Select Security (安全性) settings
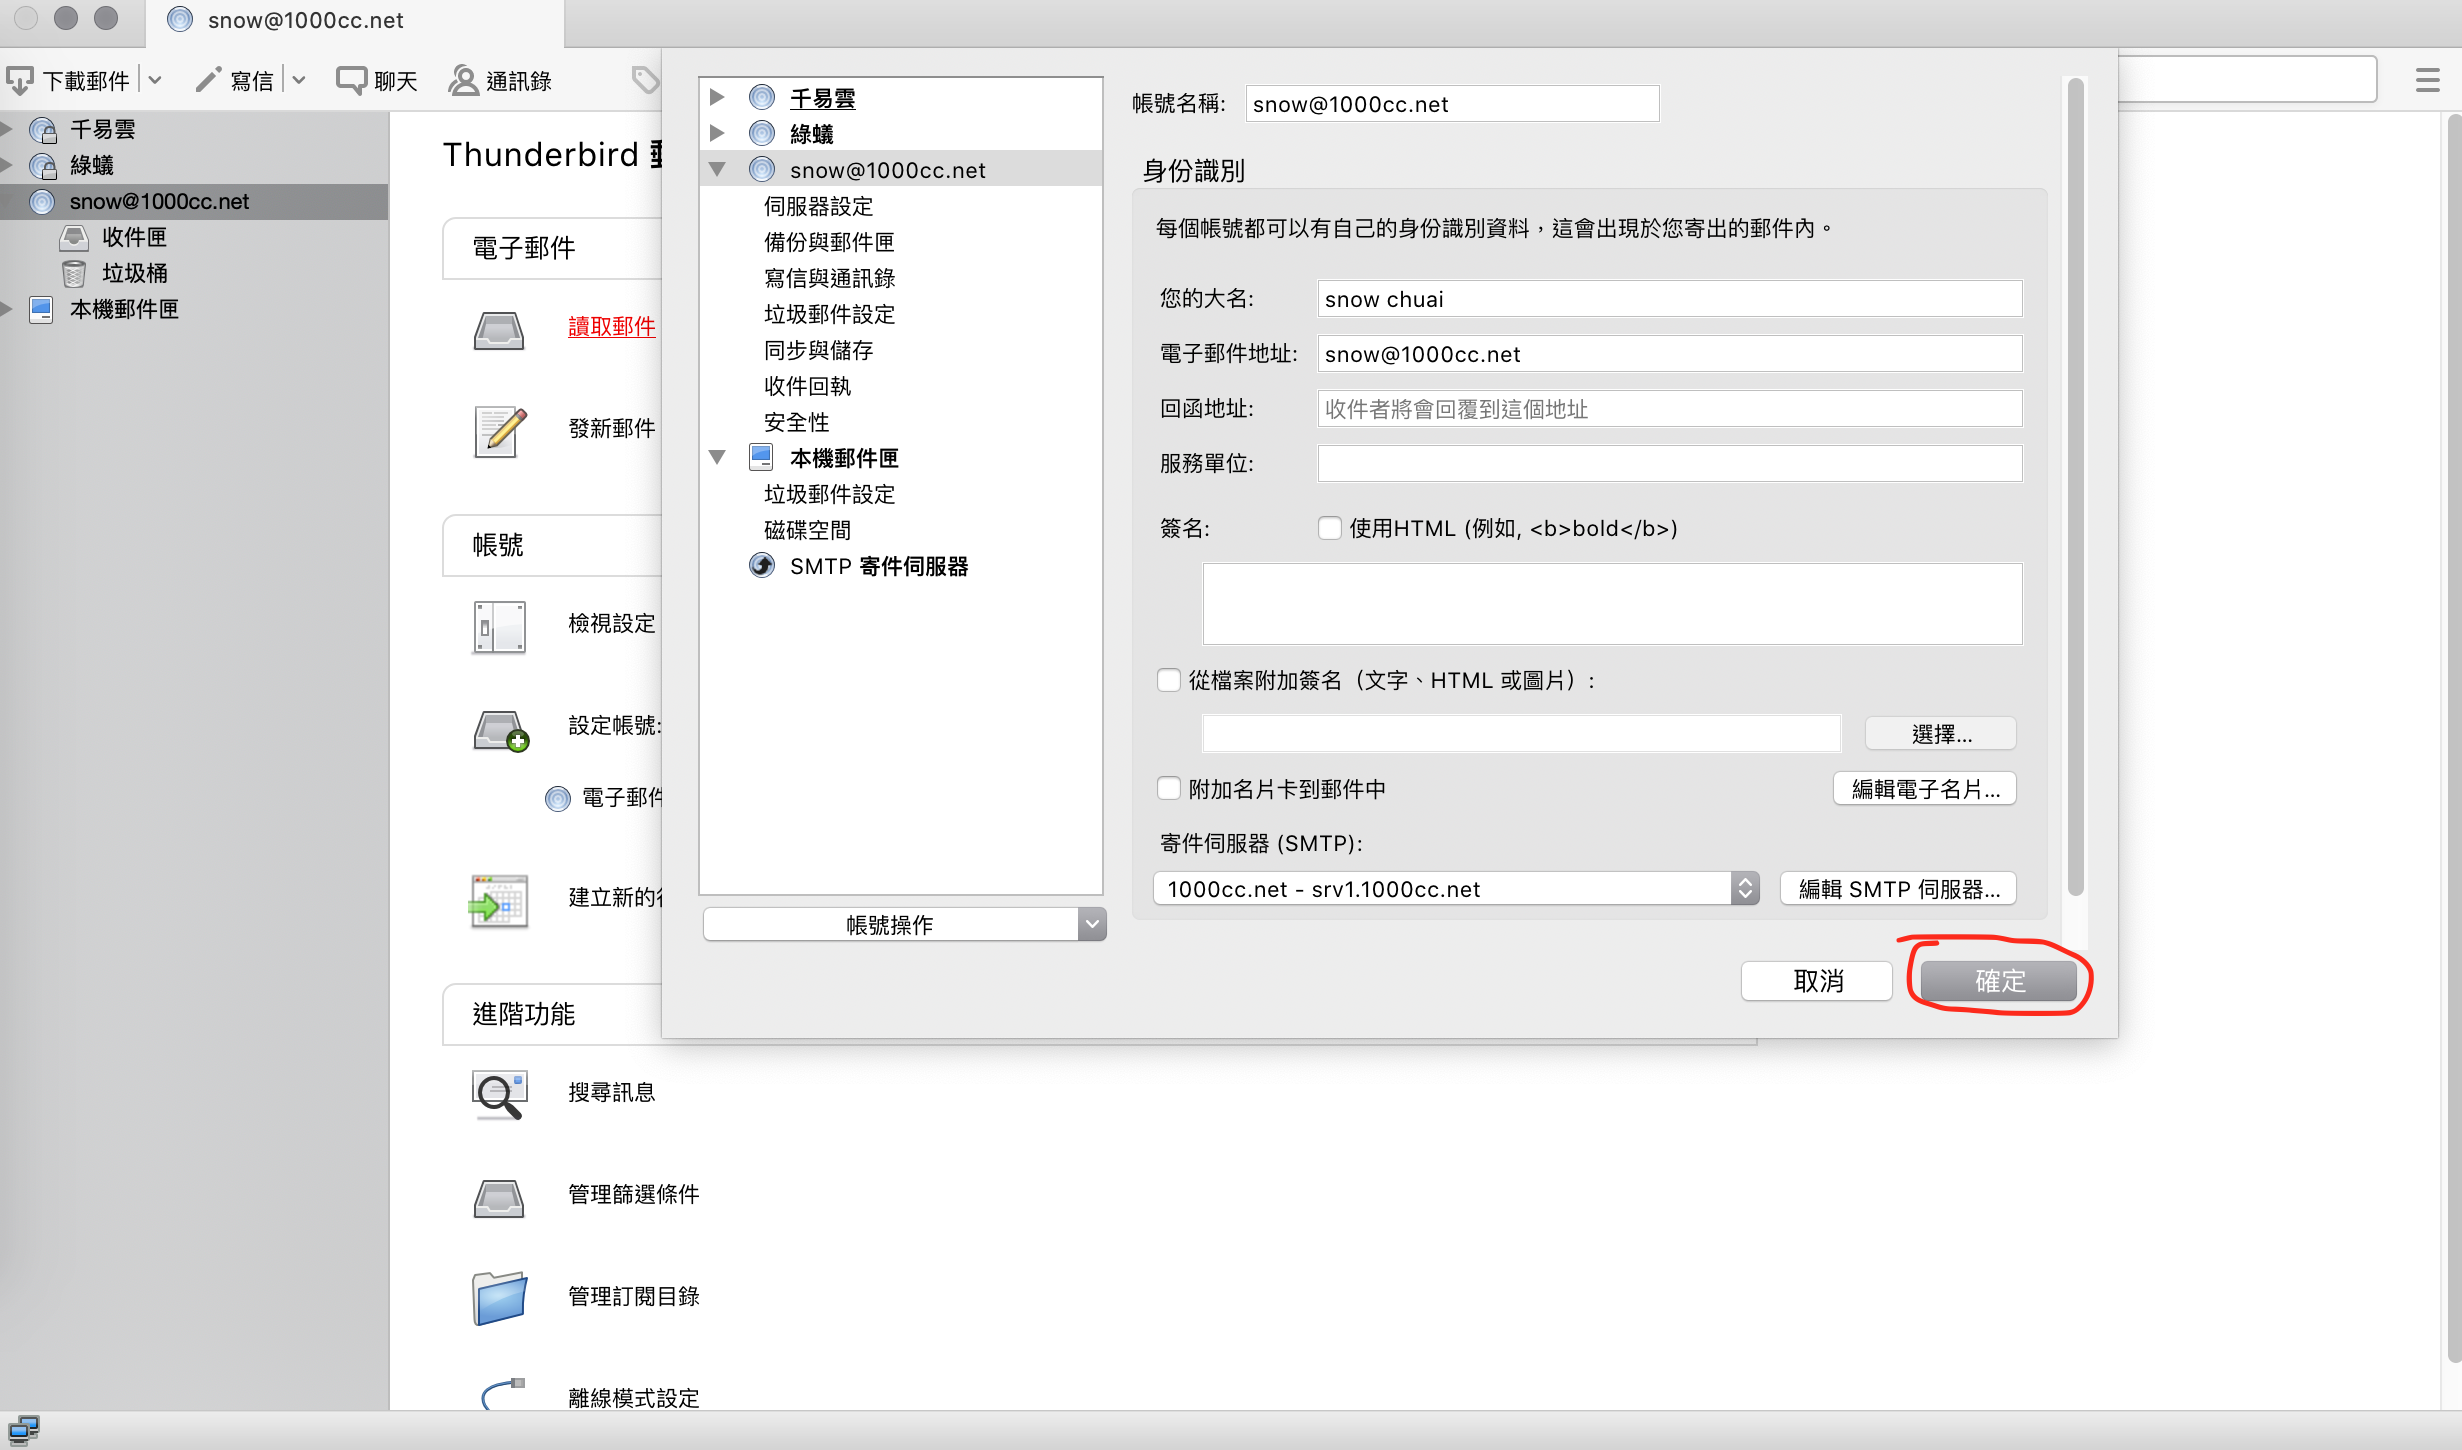This screenshot has width=2462, height=1450. pyautogui.click(x=796, y=422)
